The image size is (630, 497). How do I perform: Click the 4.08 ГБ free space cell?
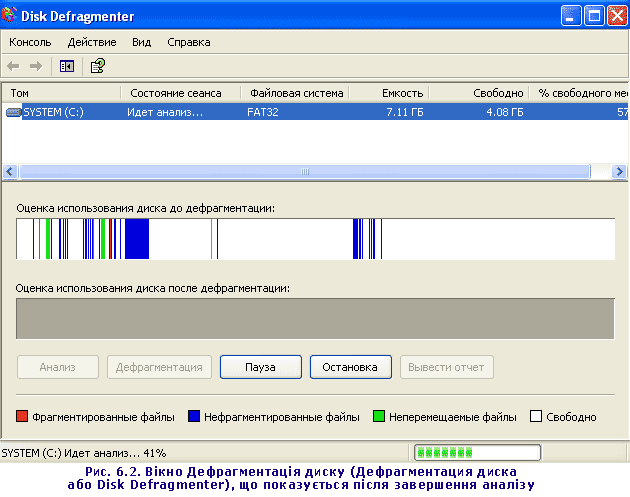(x=505, y=112)
